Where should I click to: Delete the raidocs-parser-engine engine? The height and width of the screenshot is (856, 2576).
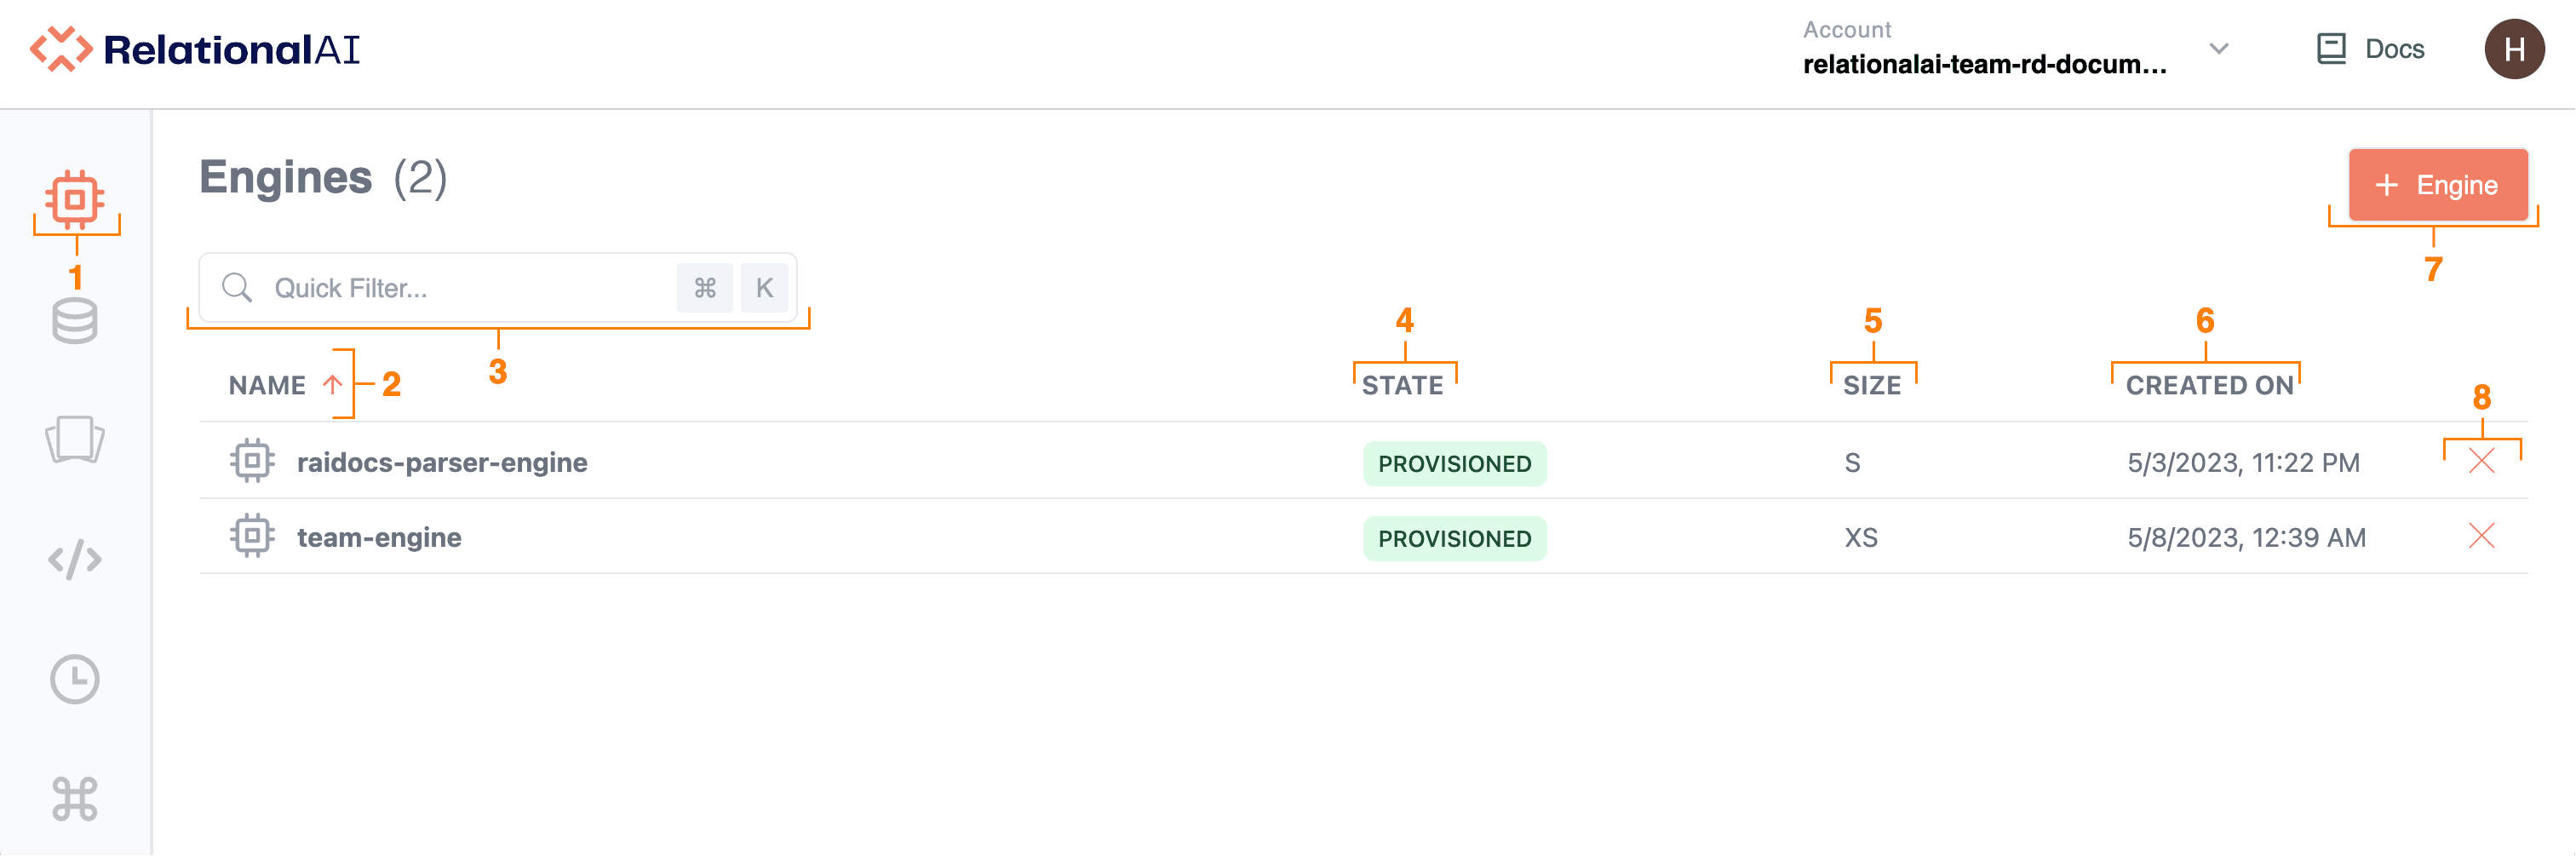pos(2481,462)
